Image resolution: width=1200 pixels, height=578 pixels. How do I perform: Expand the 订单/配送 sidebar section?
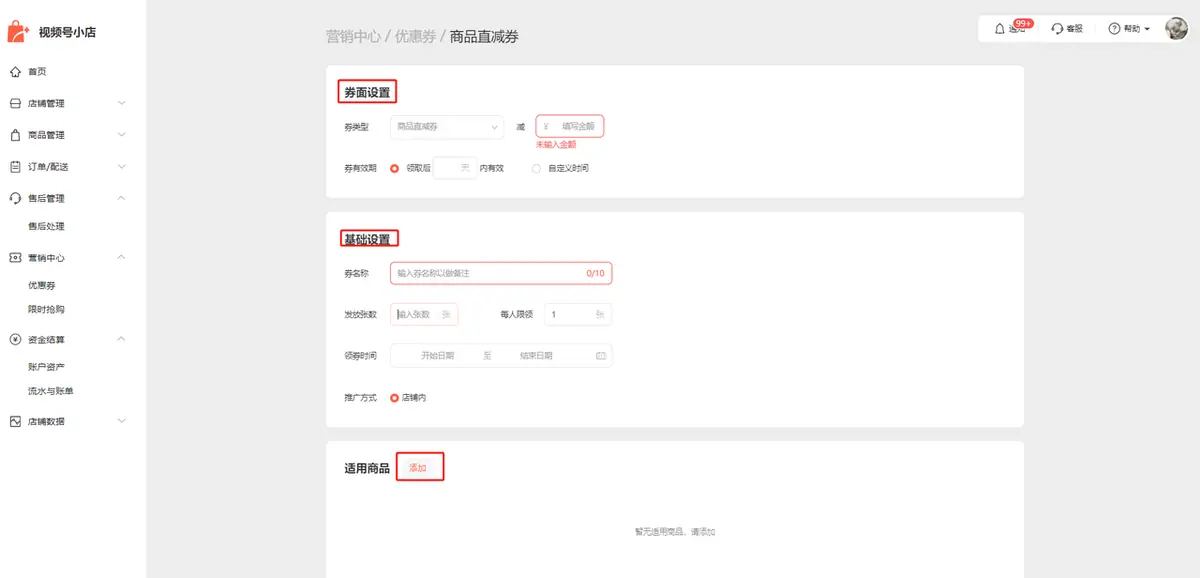(122, 167)
